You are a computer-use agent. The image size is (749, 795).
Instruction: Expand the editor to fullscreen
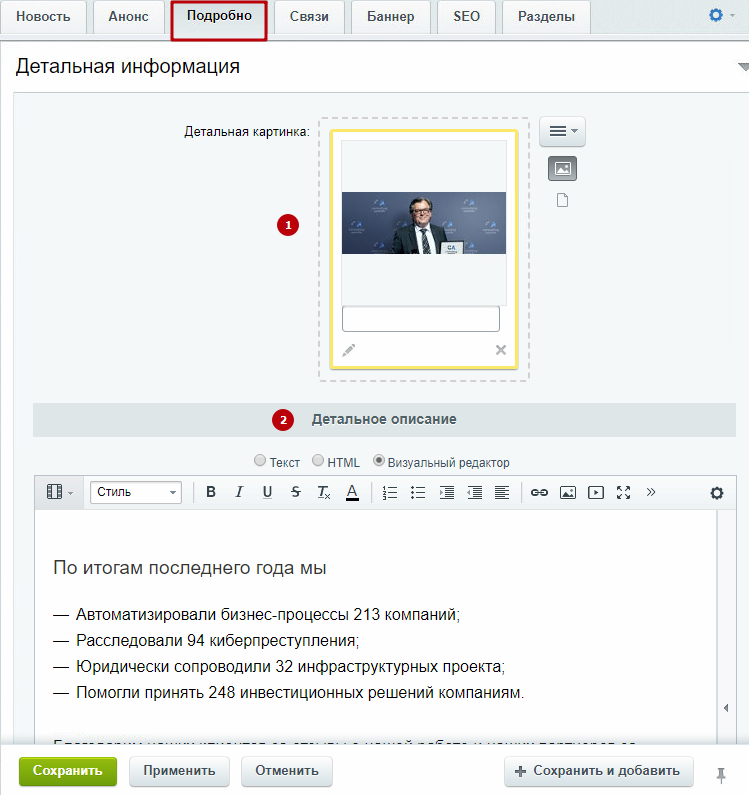pyautogui.click(x=623, y=492)
